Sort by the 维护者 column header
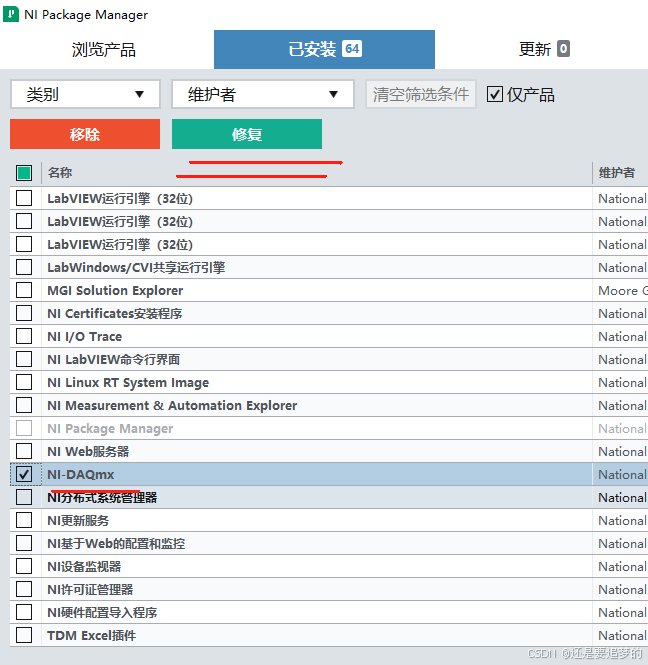The width and height of the screenshot is (648, 665). 617,173
